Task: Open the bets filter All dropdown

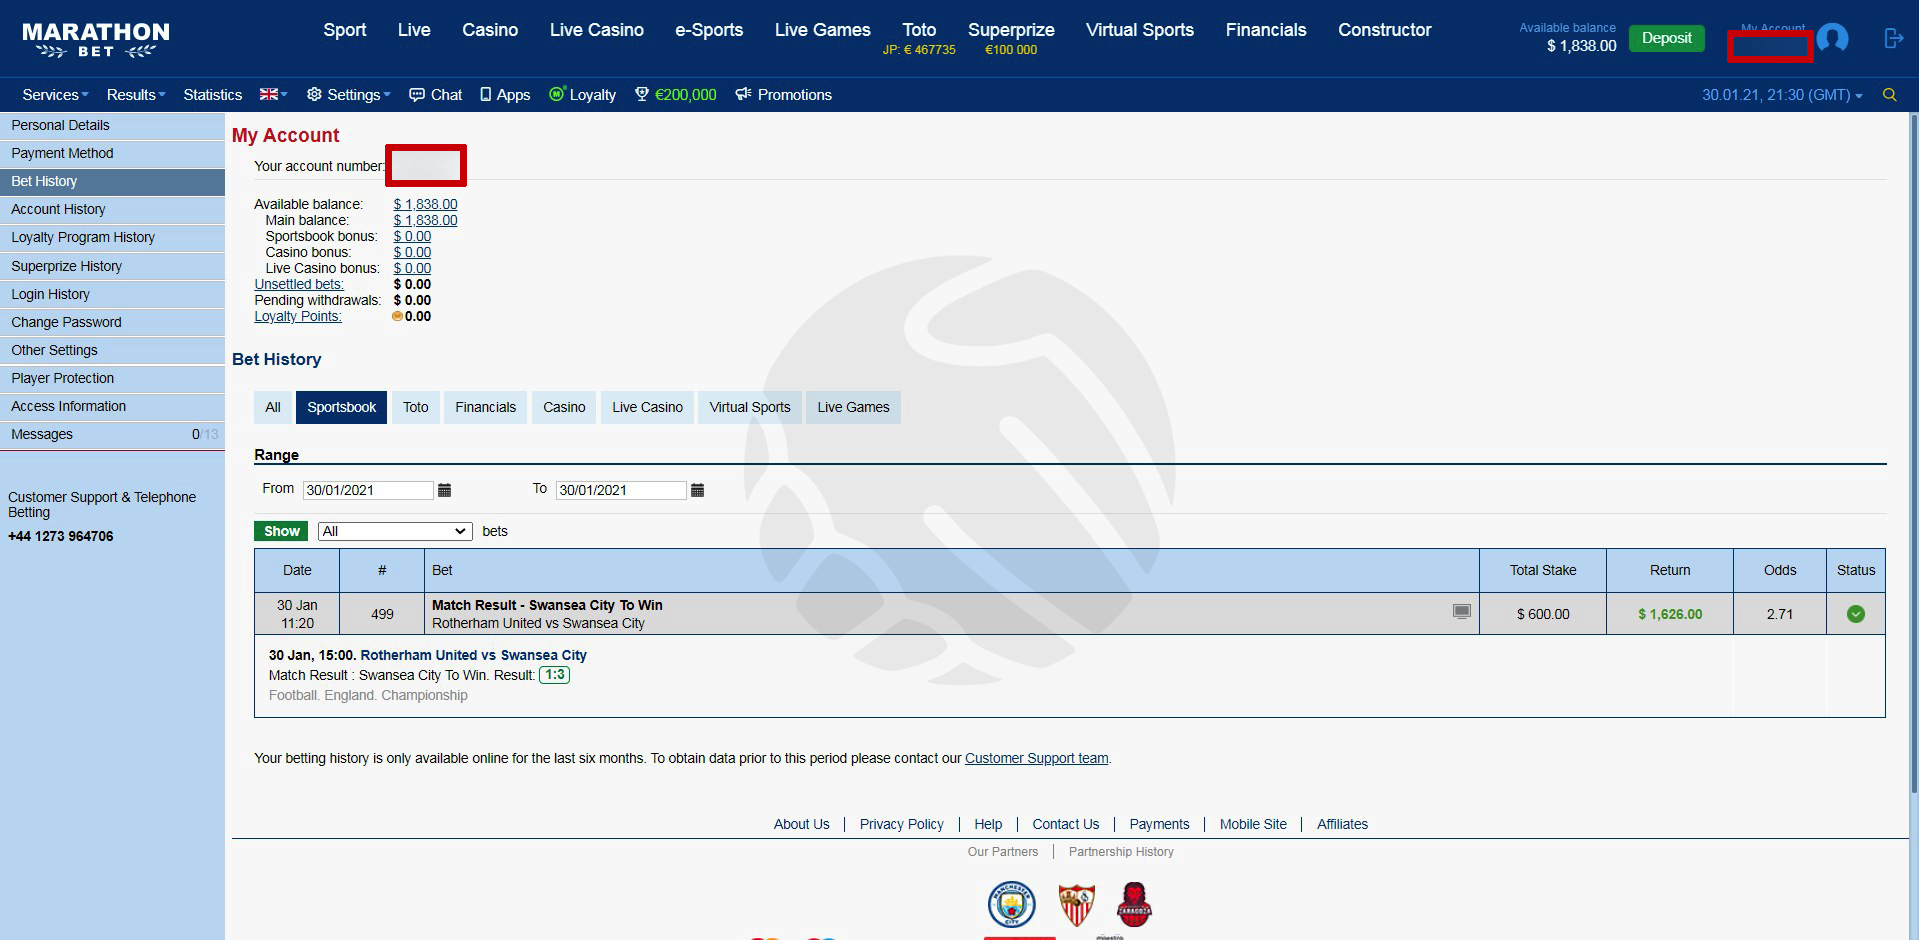Action: pyautogui.click(x=395, y=531)
